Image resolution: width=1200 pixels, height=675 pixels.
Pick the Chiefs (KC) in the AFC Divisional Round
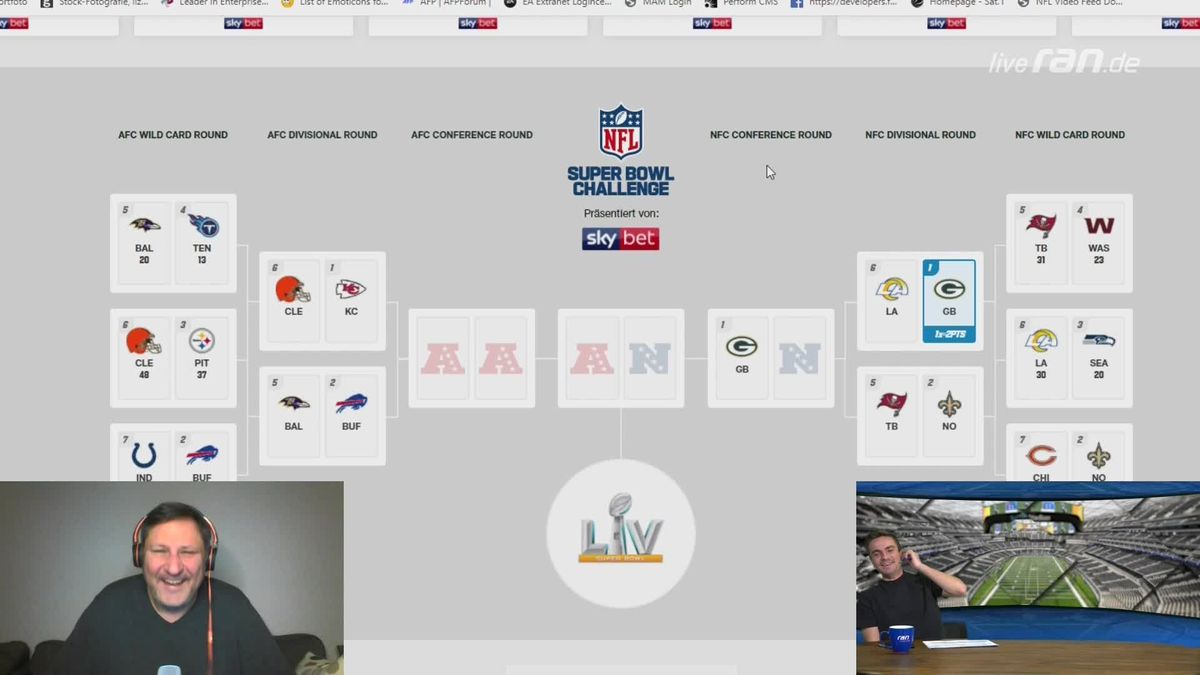351,301
